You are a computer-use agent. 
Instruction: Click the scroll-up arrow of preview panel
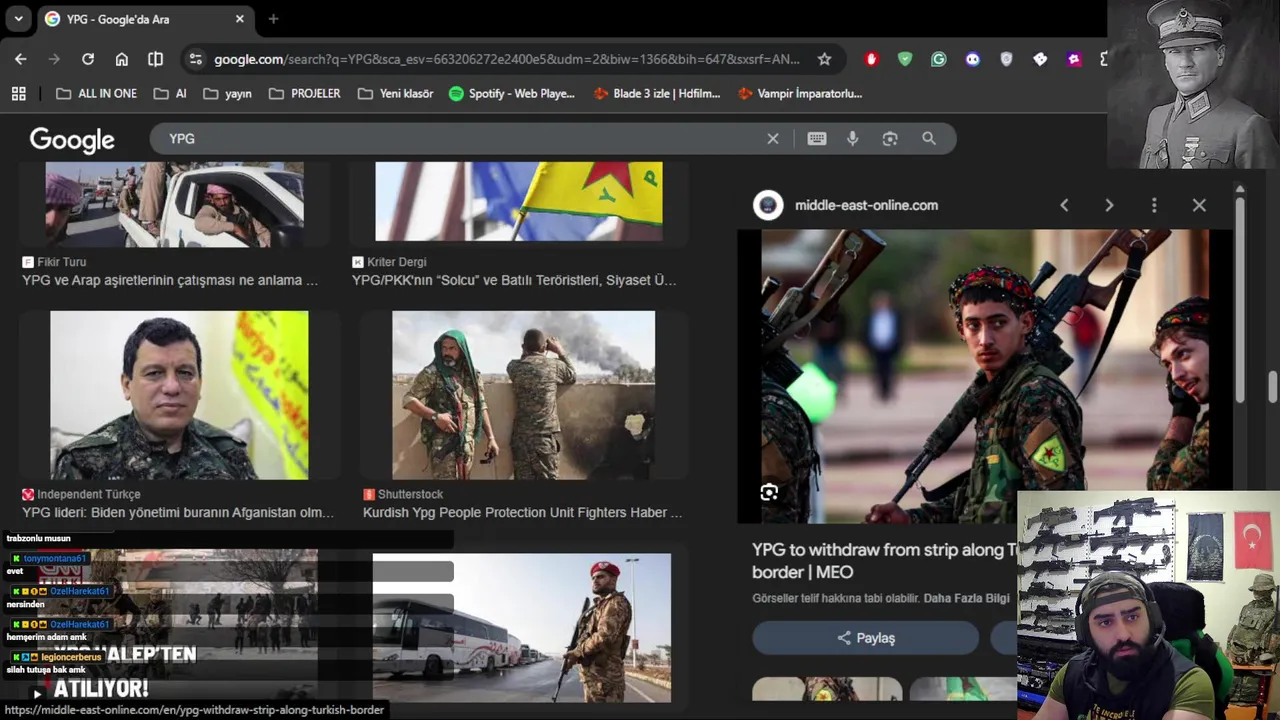pos(1240,189)
